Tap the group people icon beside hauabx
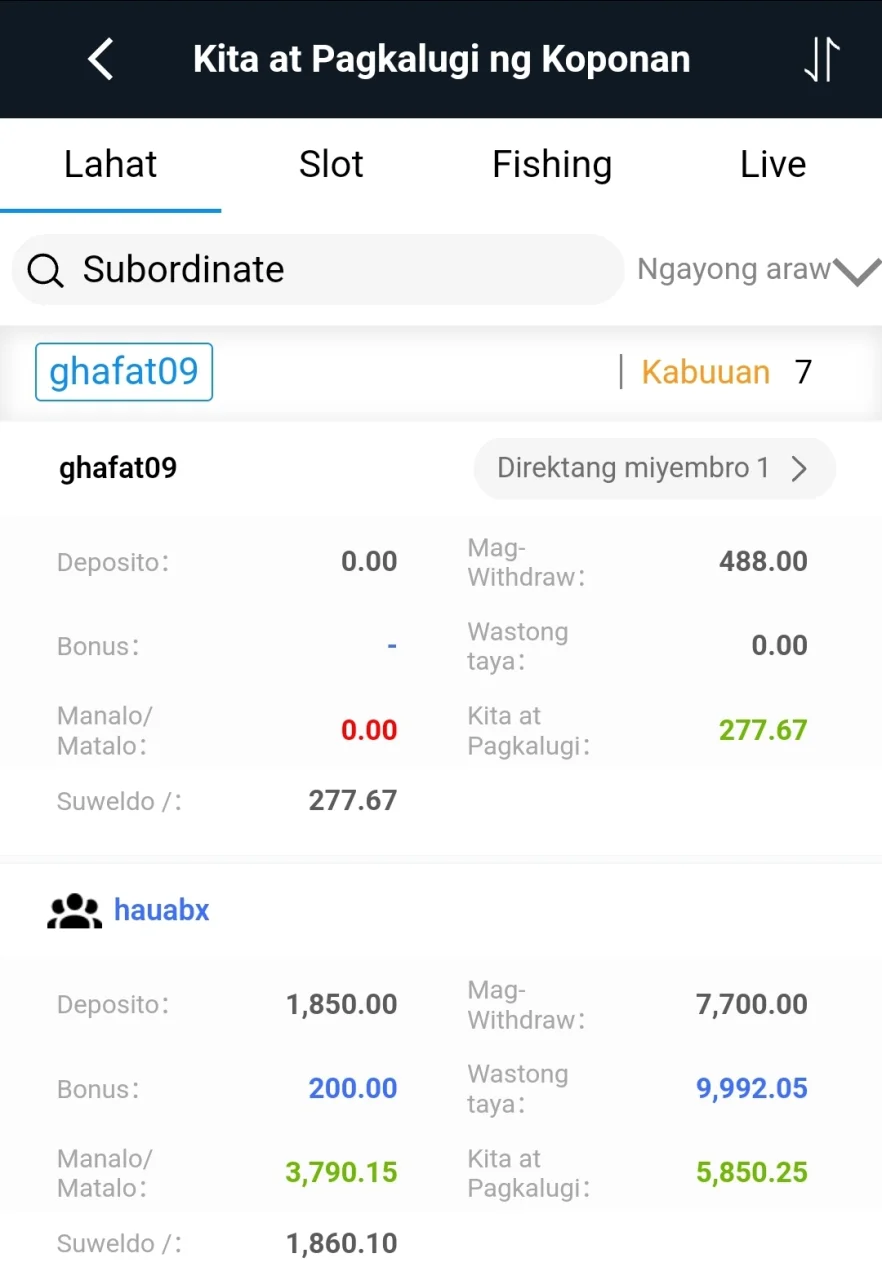This screenshot has width=882, height=1280. [75, 911]
